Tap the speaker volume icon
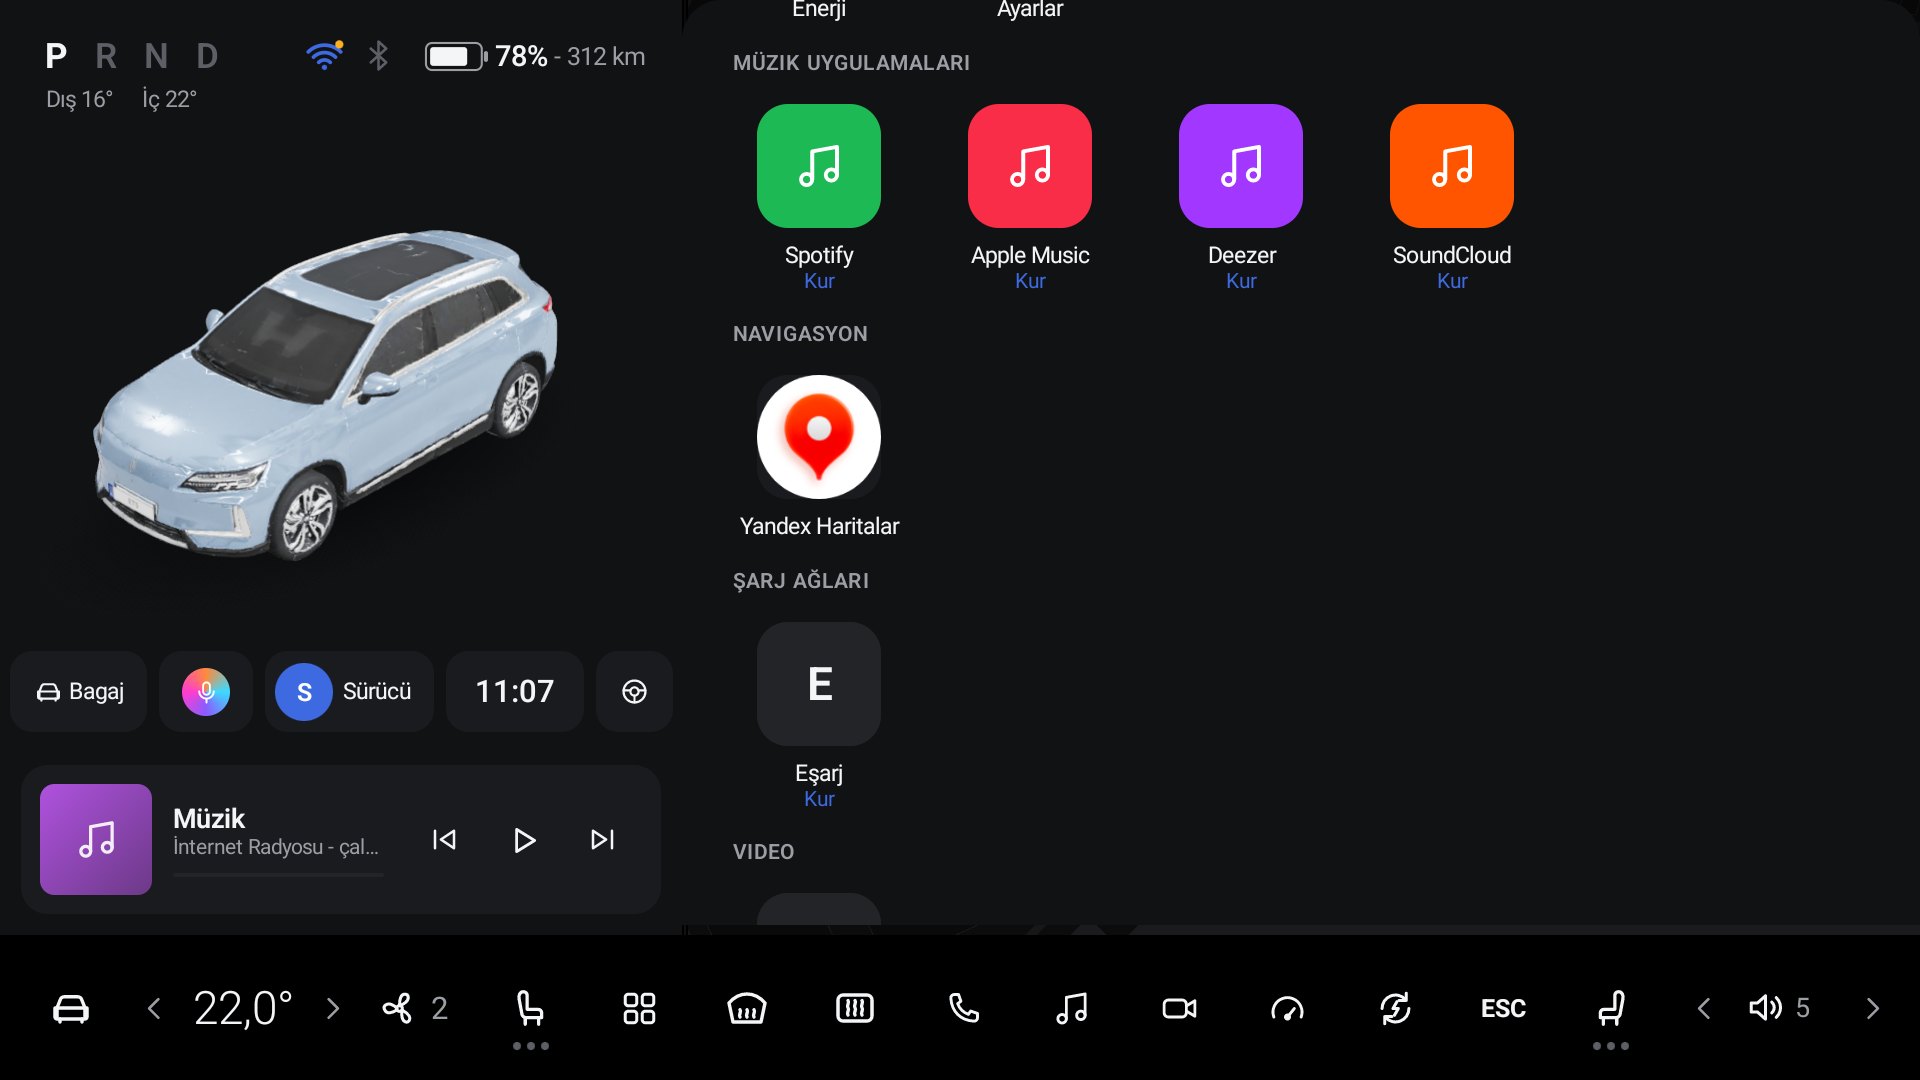Image resolution: width=1920 pixels, height=1080 pixels. coord(1766,1008)
